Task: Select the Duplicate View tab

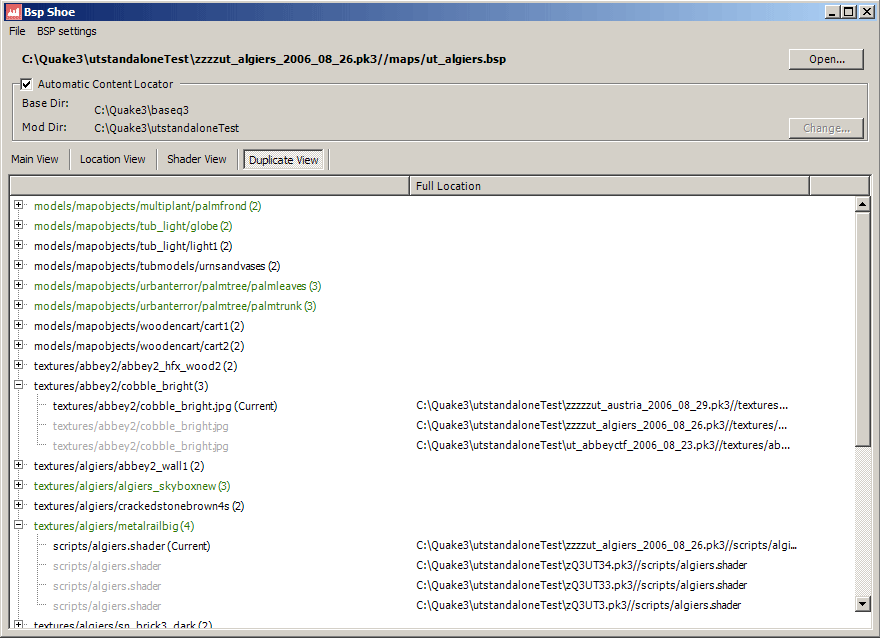Action: 284,160
